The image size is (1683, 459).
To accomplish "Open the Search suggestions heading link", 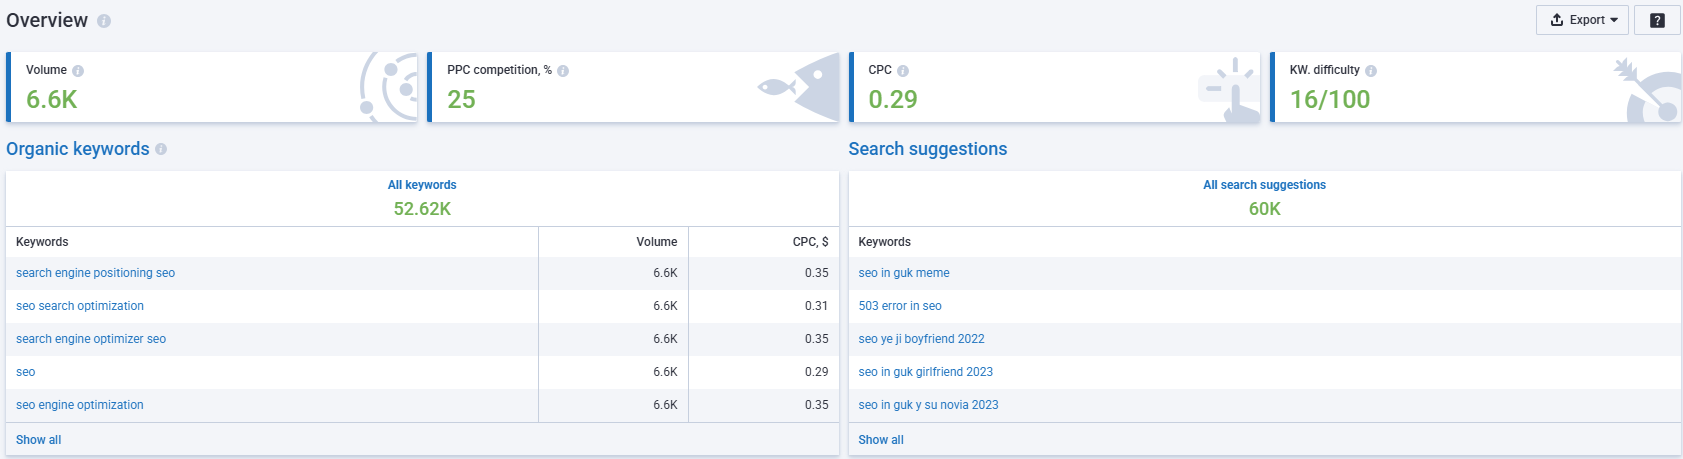I will point(928,149).
